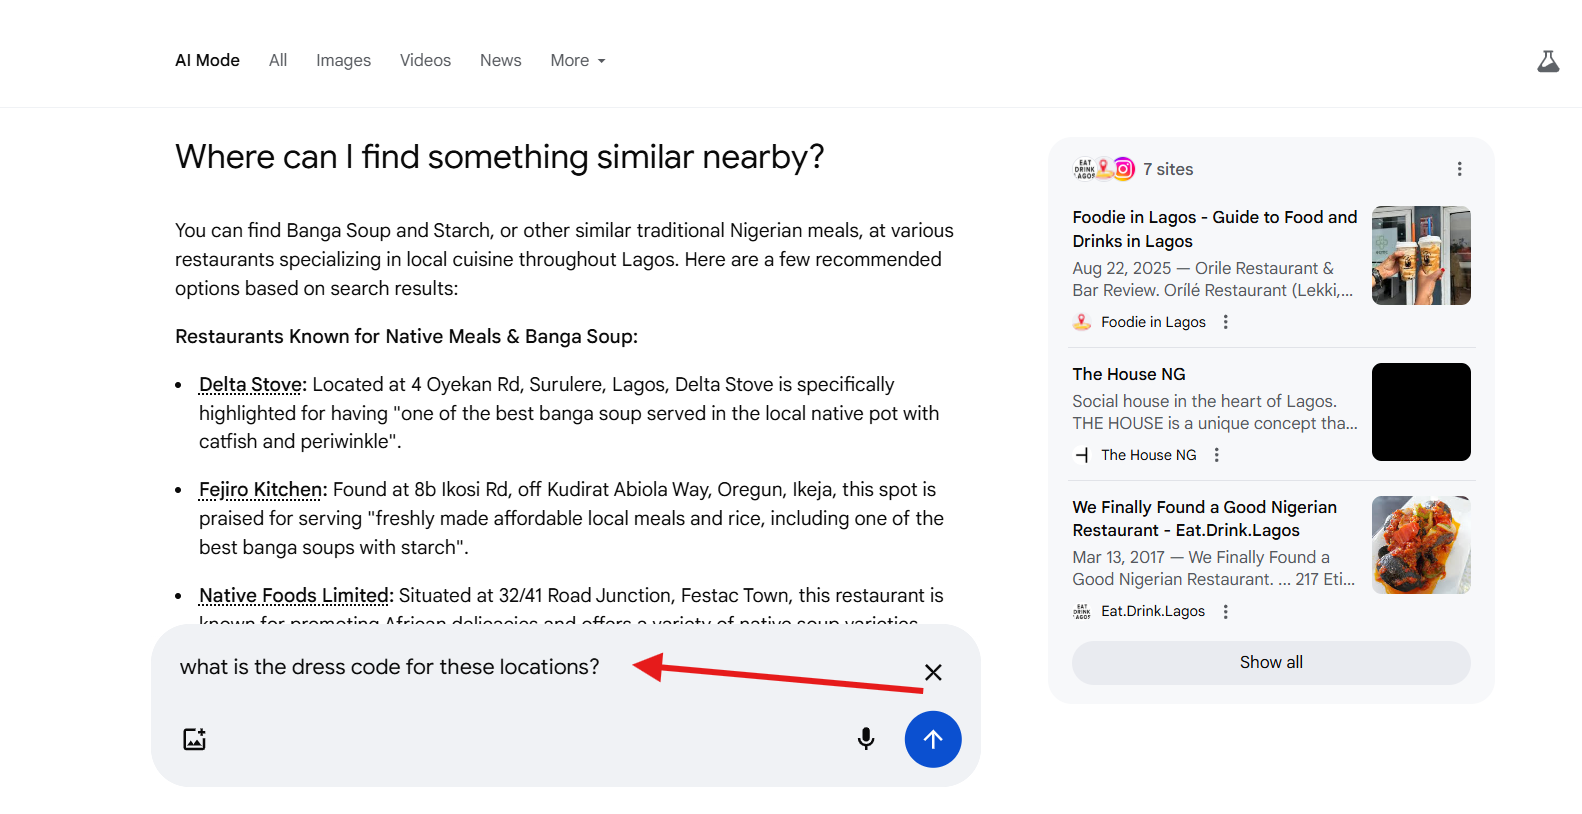The image size is (1582, 814).
Task: Click the stacked source favicons beside 7 sites
Action: tap(1104, 169)
